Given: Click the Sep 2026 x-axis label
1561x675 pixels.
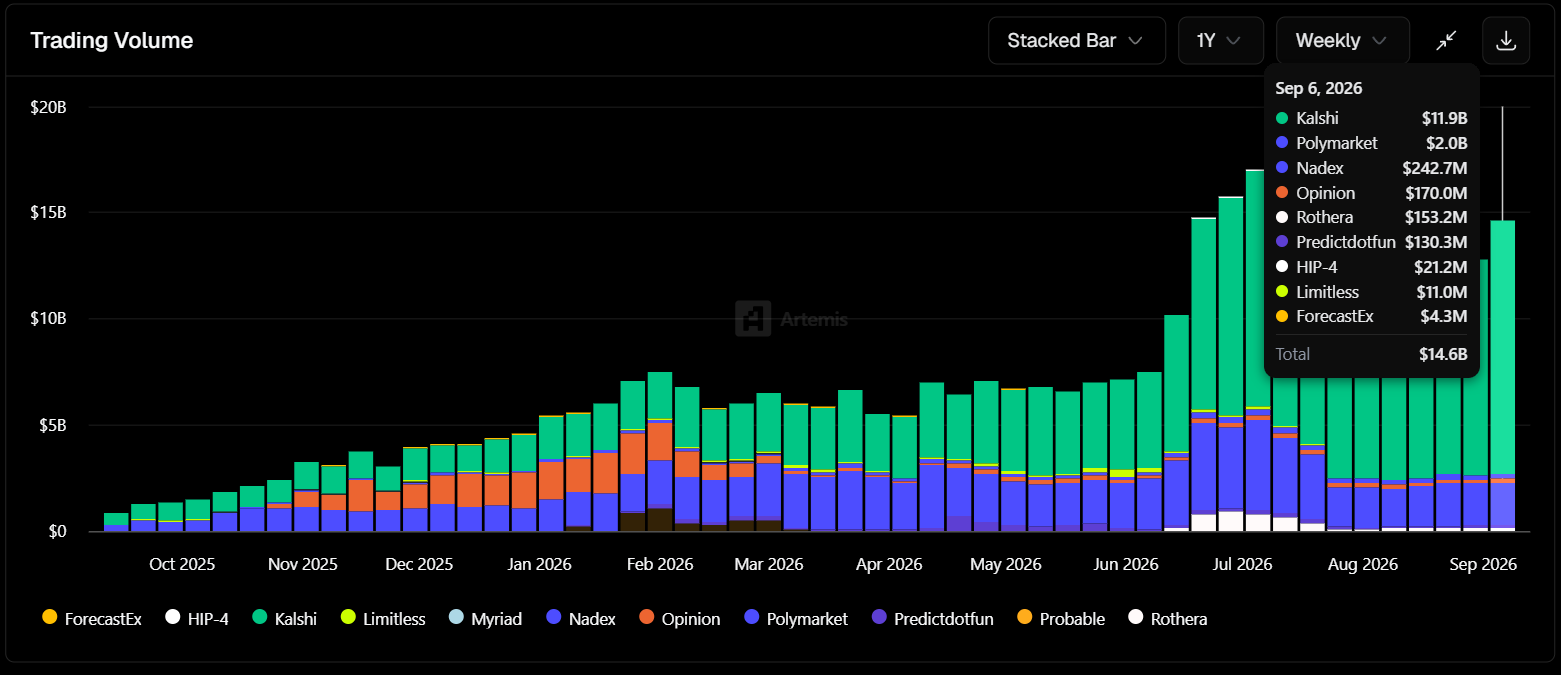Looking at the screenshot, I should [x=1482, y=564].
